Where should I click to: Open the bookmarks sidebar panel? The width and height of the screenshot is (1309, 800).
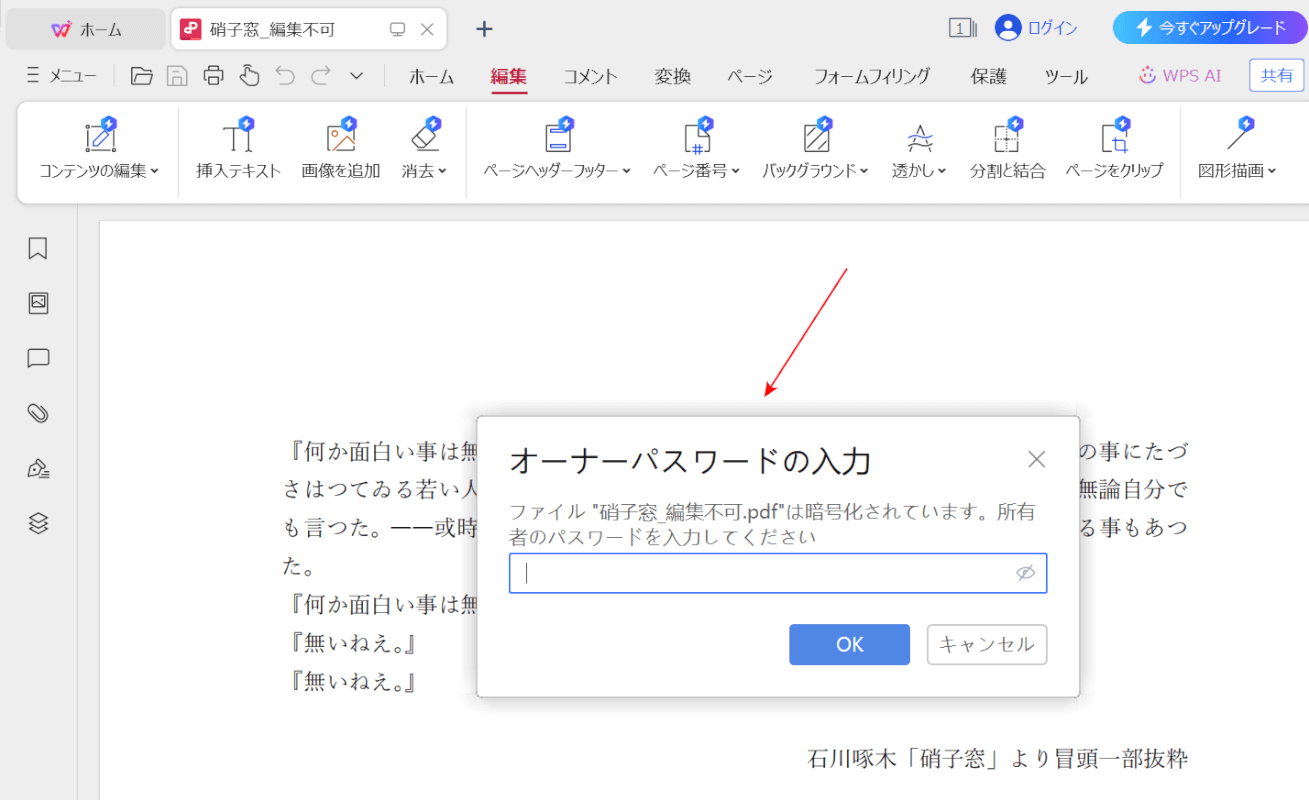[38, 248]
